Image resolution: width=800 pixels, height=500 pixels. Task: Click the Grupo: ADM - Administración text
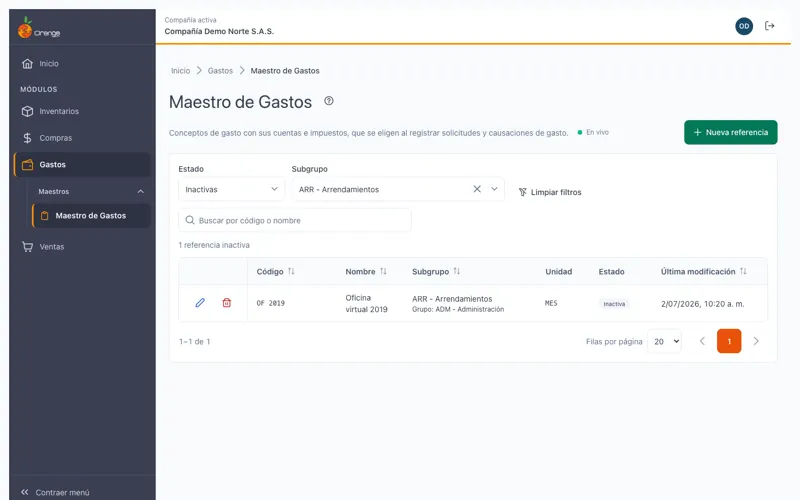coord(458,309)
